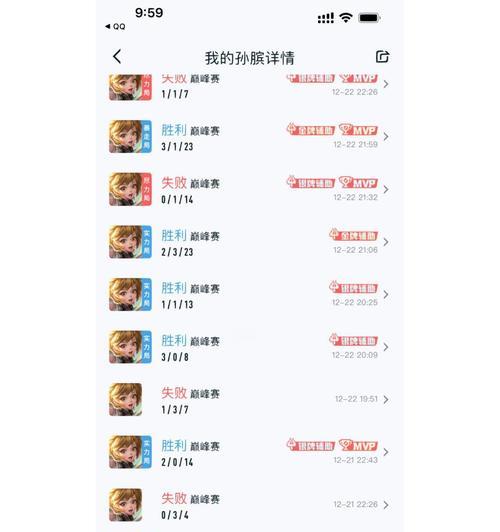Open the 0/3/4 defeat match row
Screen dimensions: 500x532
coord(249,505)
